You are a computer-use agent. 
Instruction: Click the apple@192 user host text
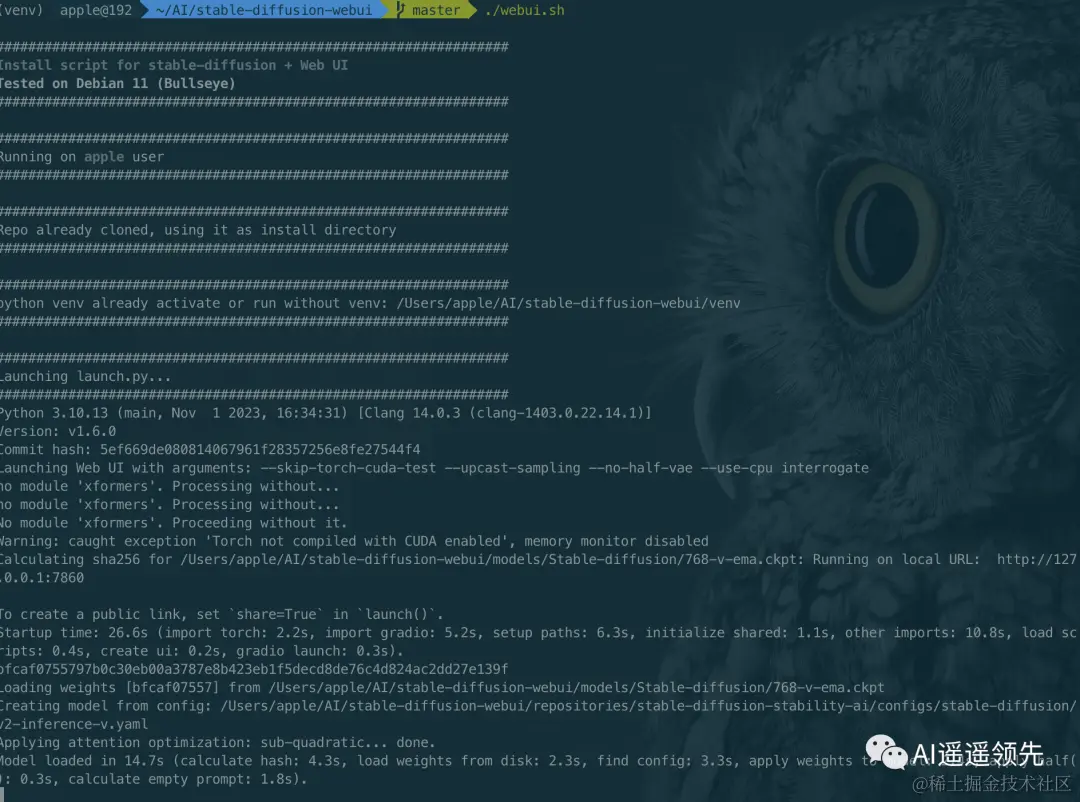96,10
